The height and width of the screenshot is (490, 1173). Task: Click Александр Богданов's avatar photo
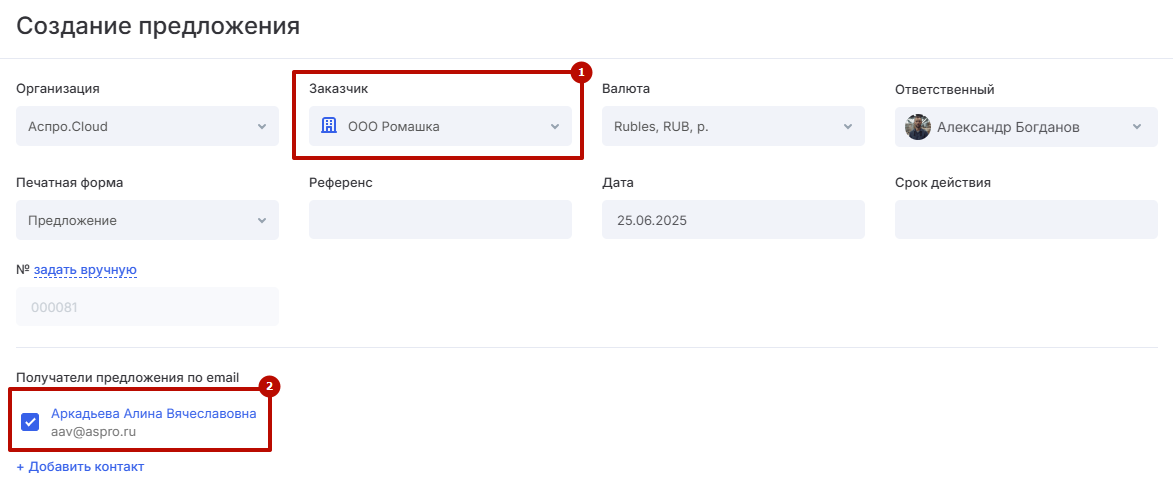point(918,127)
